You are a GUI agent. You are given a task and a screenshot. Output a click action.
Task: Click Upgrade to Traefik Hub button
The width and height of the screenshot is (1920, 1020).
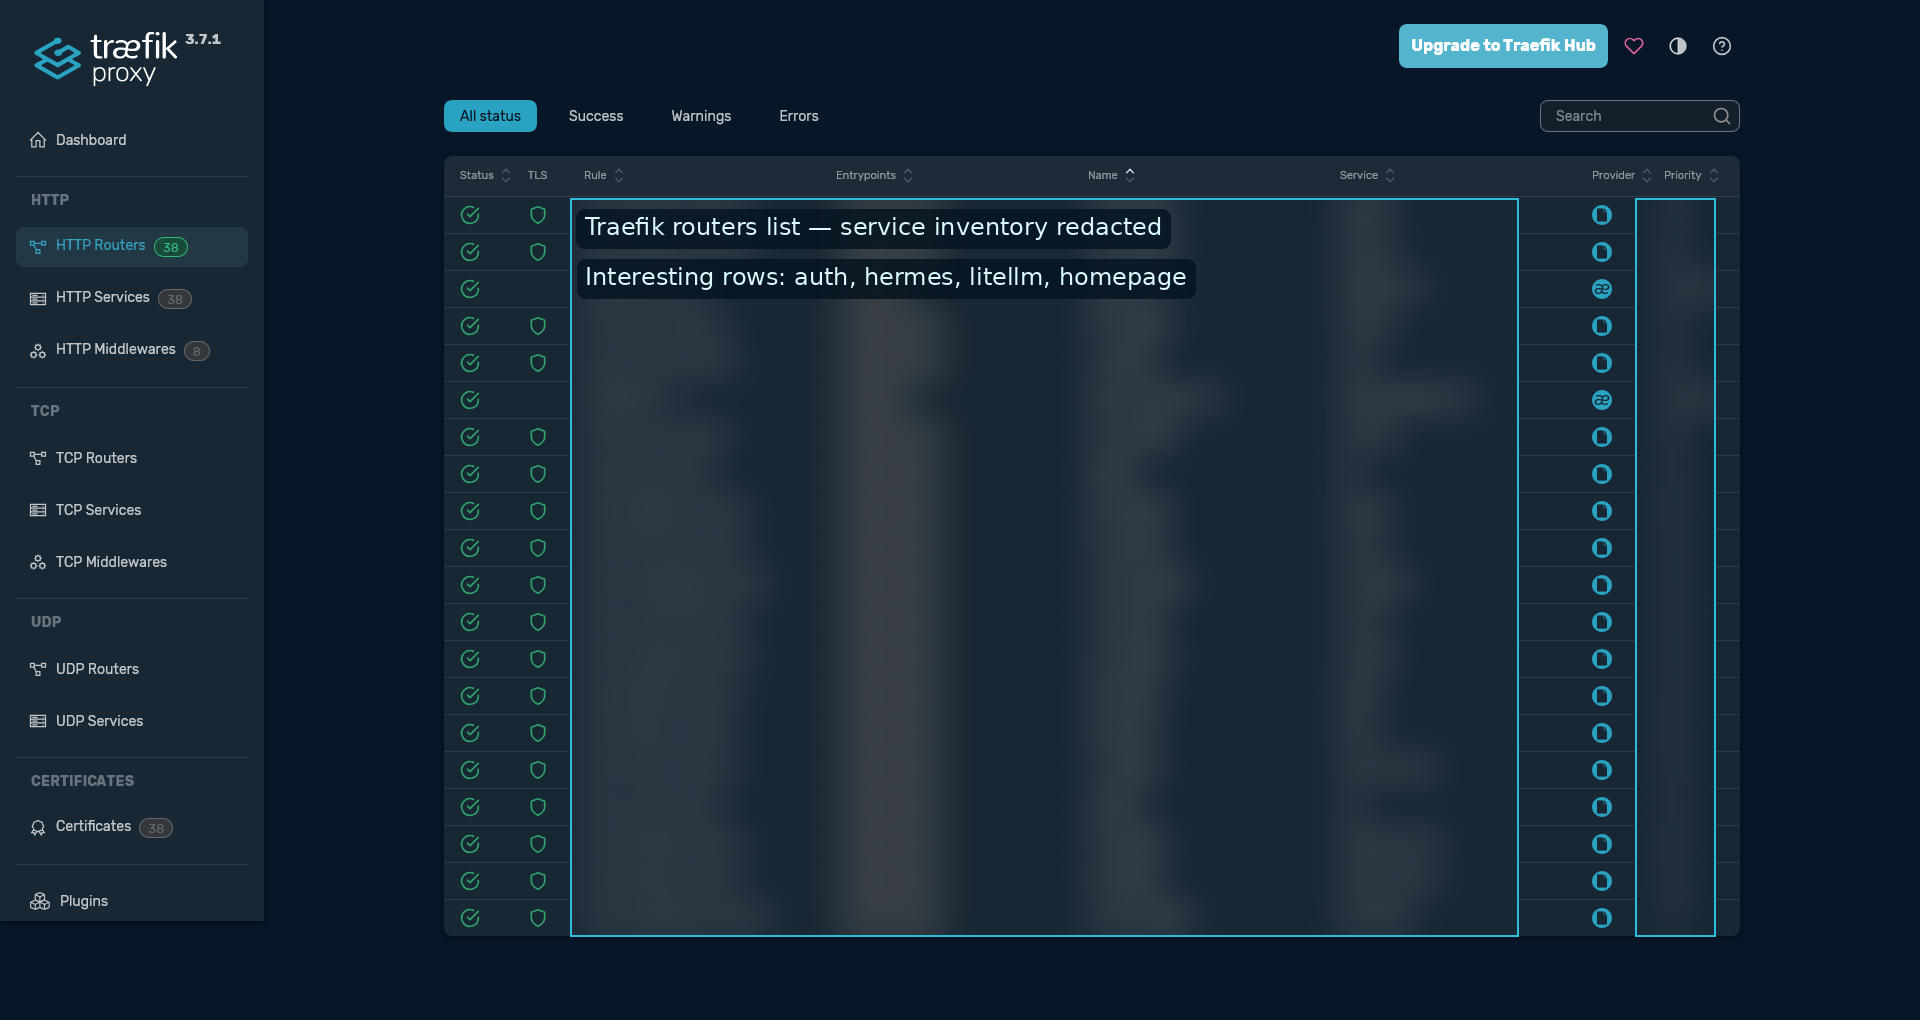pyautogui.click(x=1503, y=46)
